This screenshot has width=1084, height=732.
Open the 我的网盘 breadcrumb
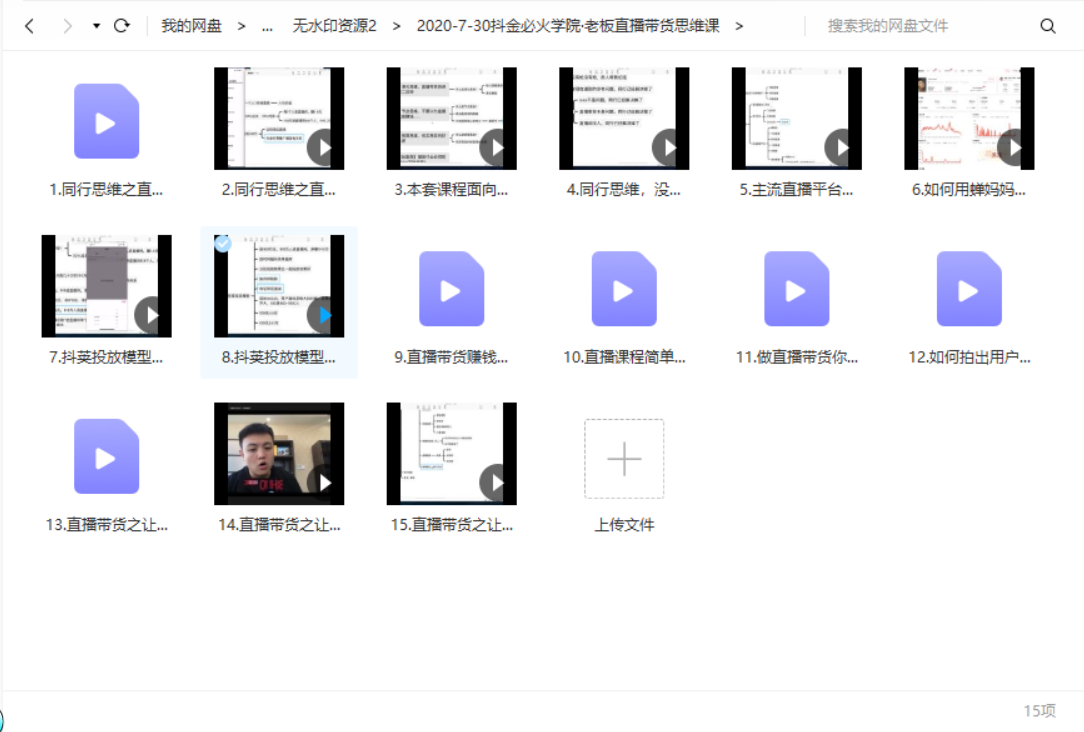tap(191, 26)
